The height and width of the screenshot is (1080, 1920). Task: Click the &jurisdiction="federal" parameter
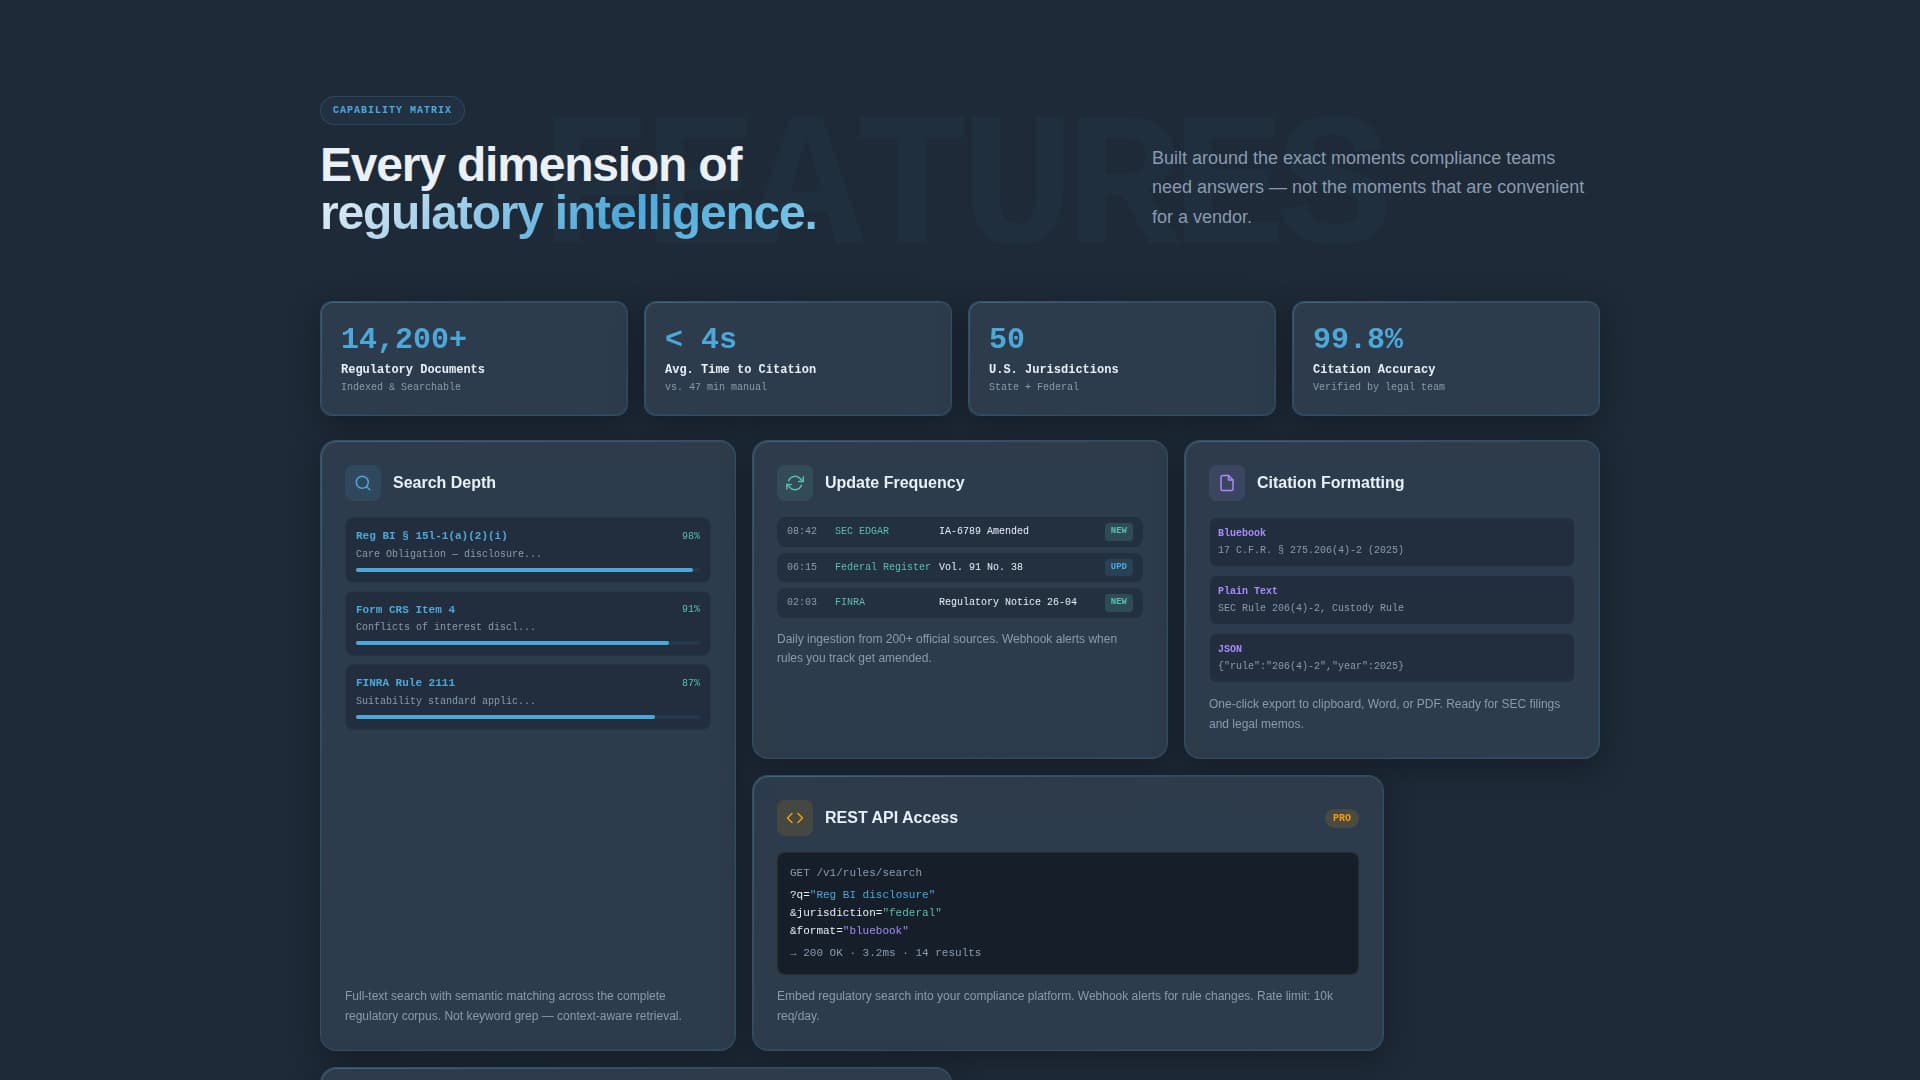click(x=866, y=913)
